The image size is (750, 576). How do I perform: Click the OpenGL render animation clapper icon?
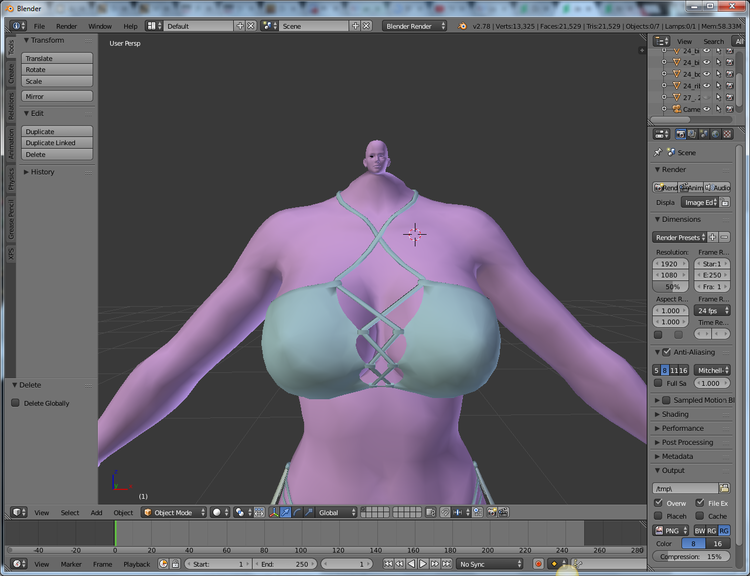(x=503, y=512)
